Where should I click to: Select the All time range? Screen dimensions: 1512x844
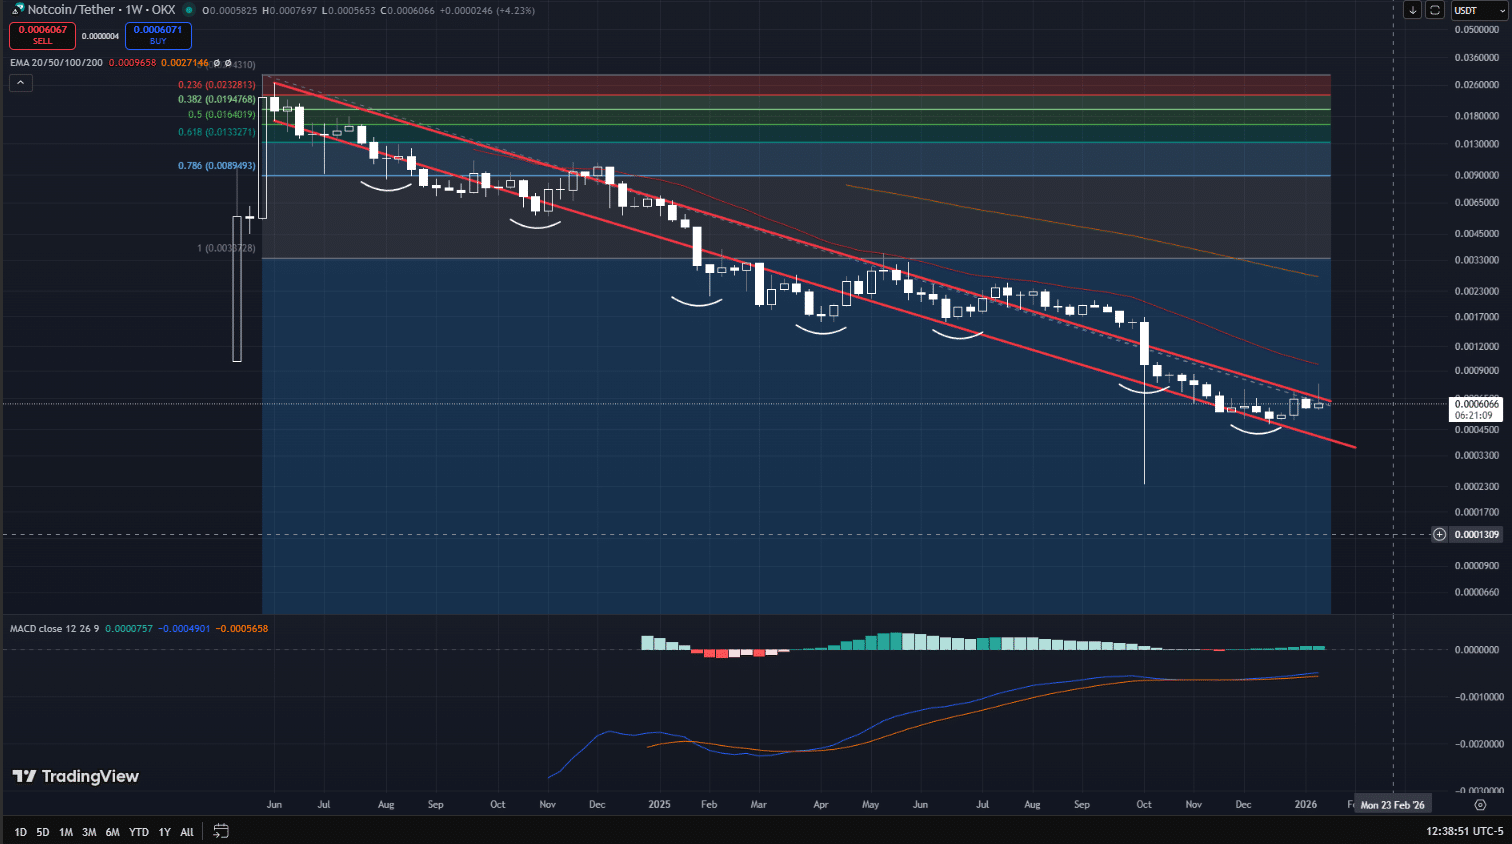coord(187,832)
